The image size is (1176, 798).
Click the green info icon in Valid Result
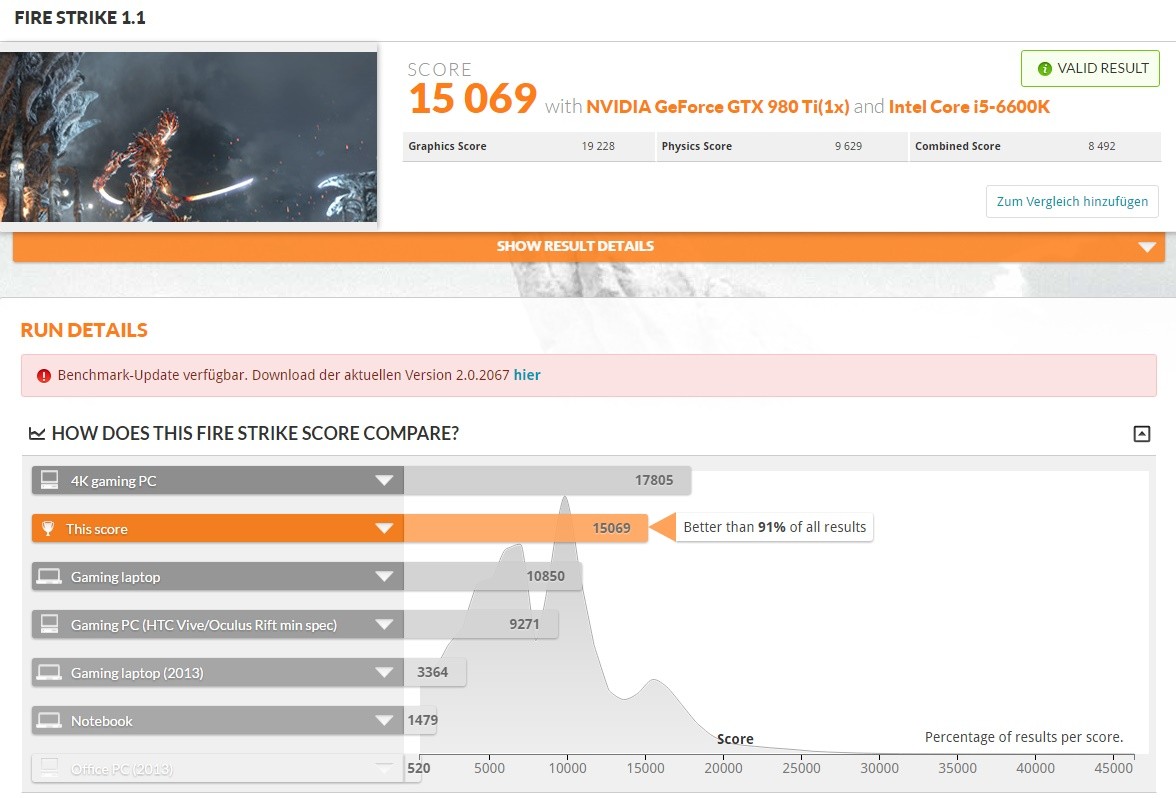click(1044, 69)
